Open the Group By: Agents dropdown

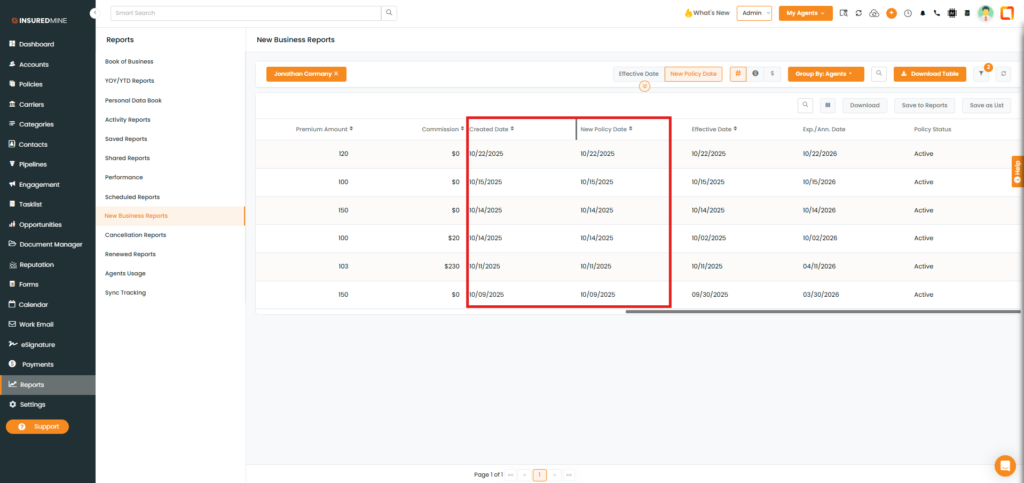pyautogui.click(x=825, y=74)
